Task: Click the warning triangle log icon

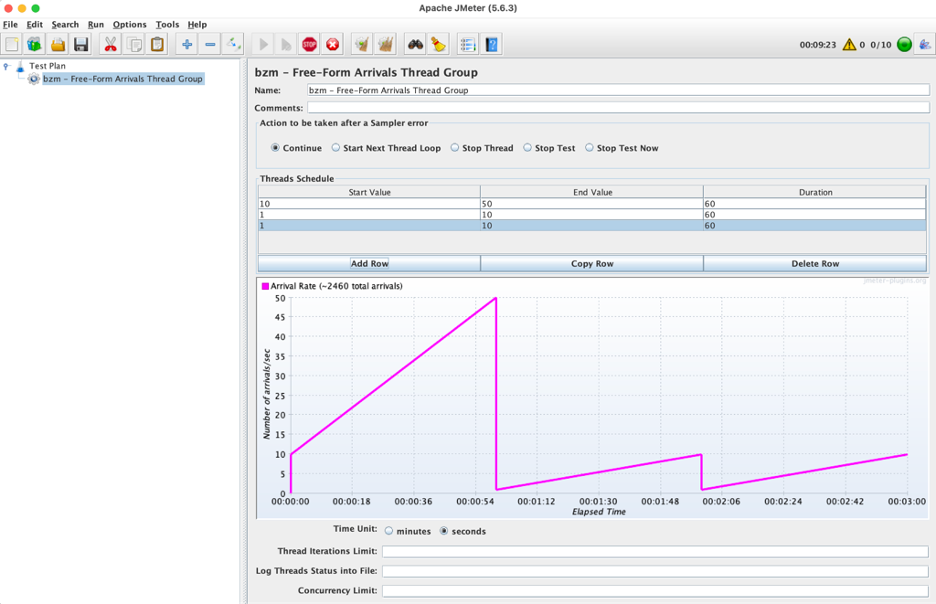Action: point(849,45)
